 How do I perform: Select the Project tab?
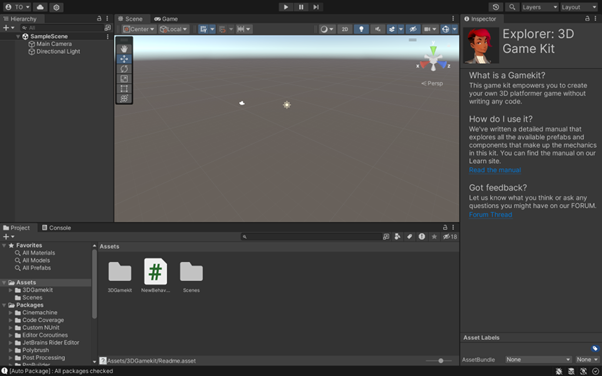17,228
